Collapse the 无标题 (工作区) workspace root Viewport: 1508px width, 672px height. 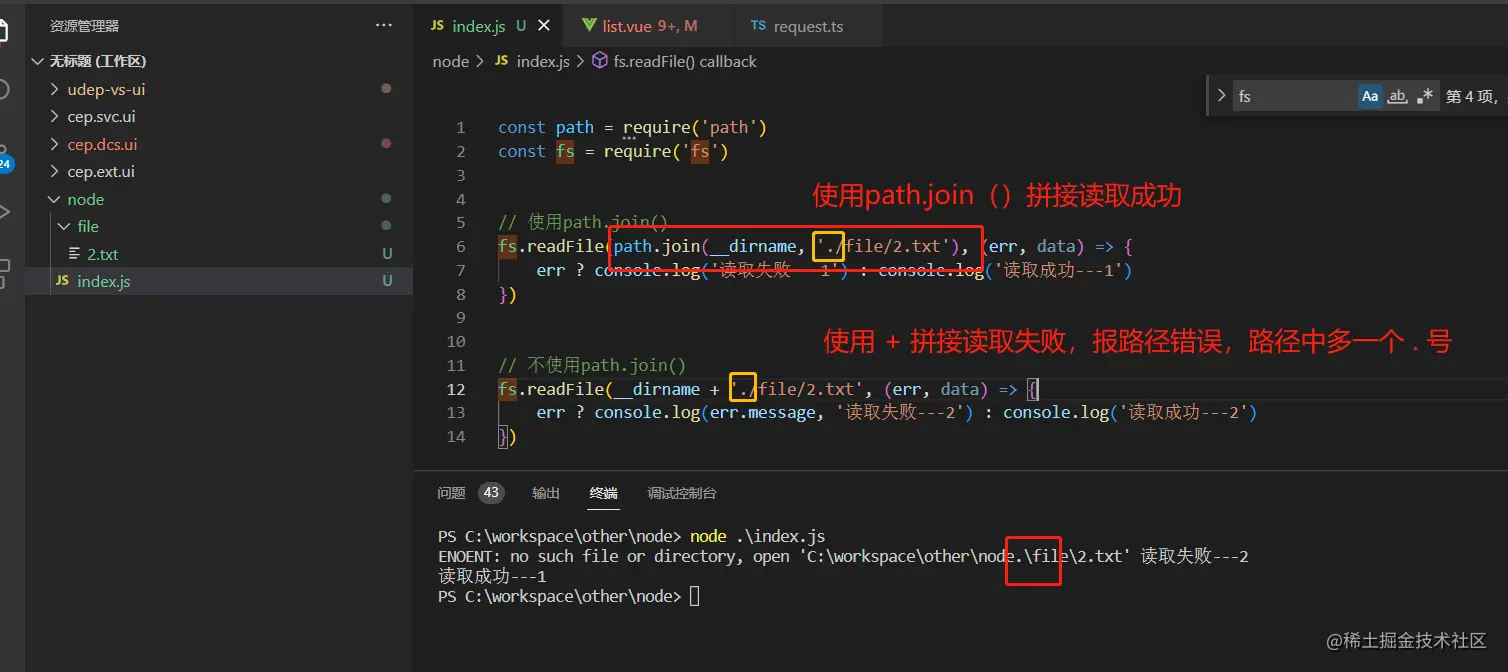tap(38, 61)
